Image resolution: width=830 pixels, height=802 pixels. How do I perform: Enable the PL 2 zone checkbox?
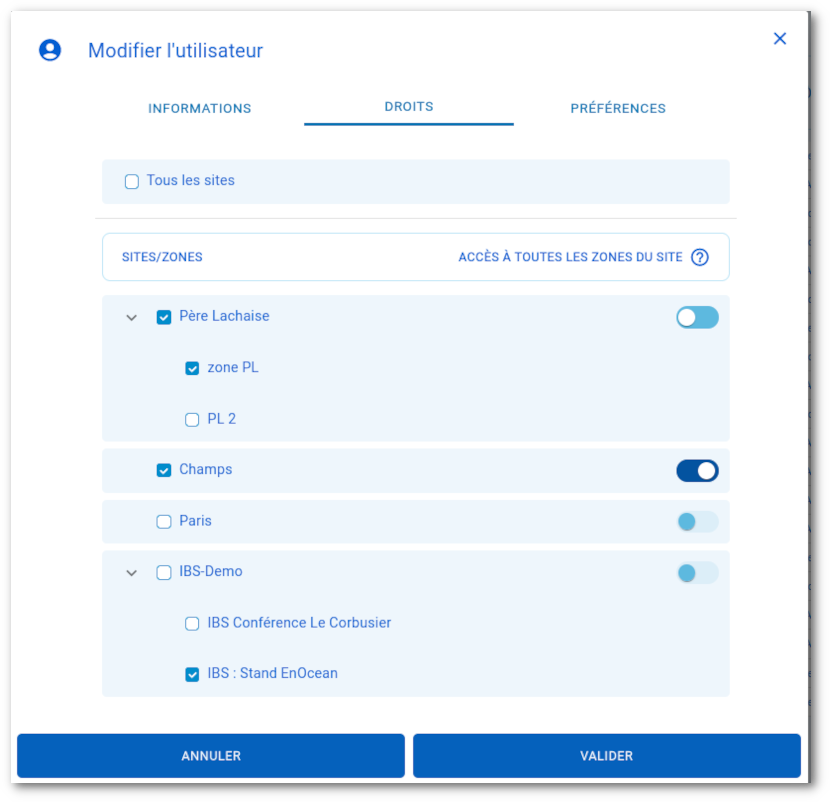[x=192, y=420]
